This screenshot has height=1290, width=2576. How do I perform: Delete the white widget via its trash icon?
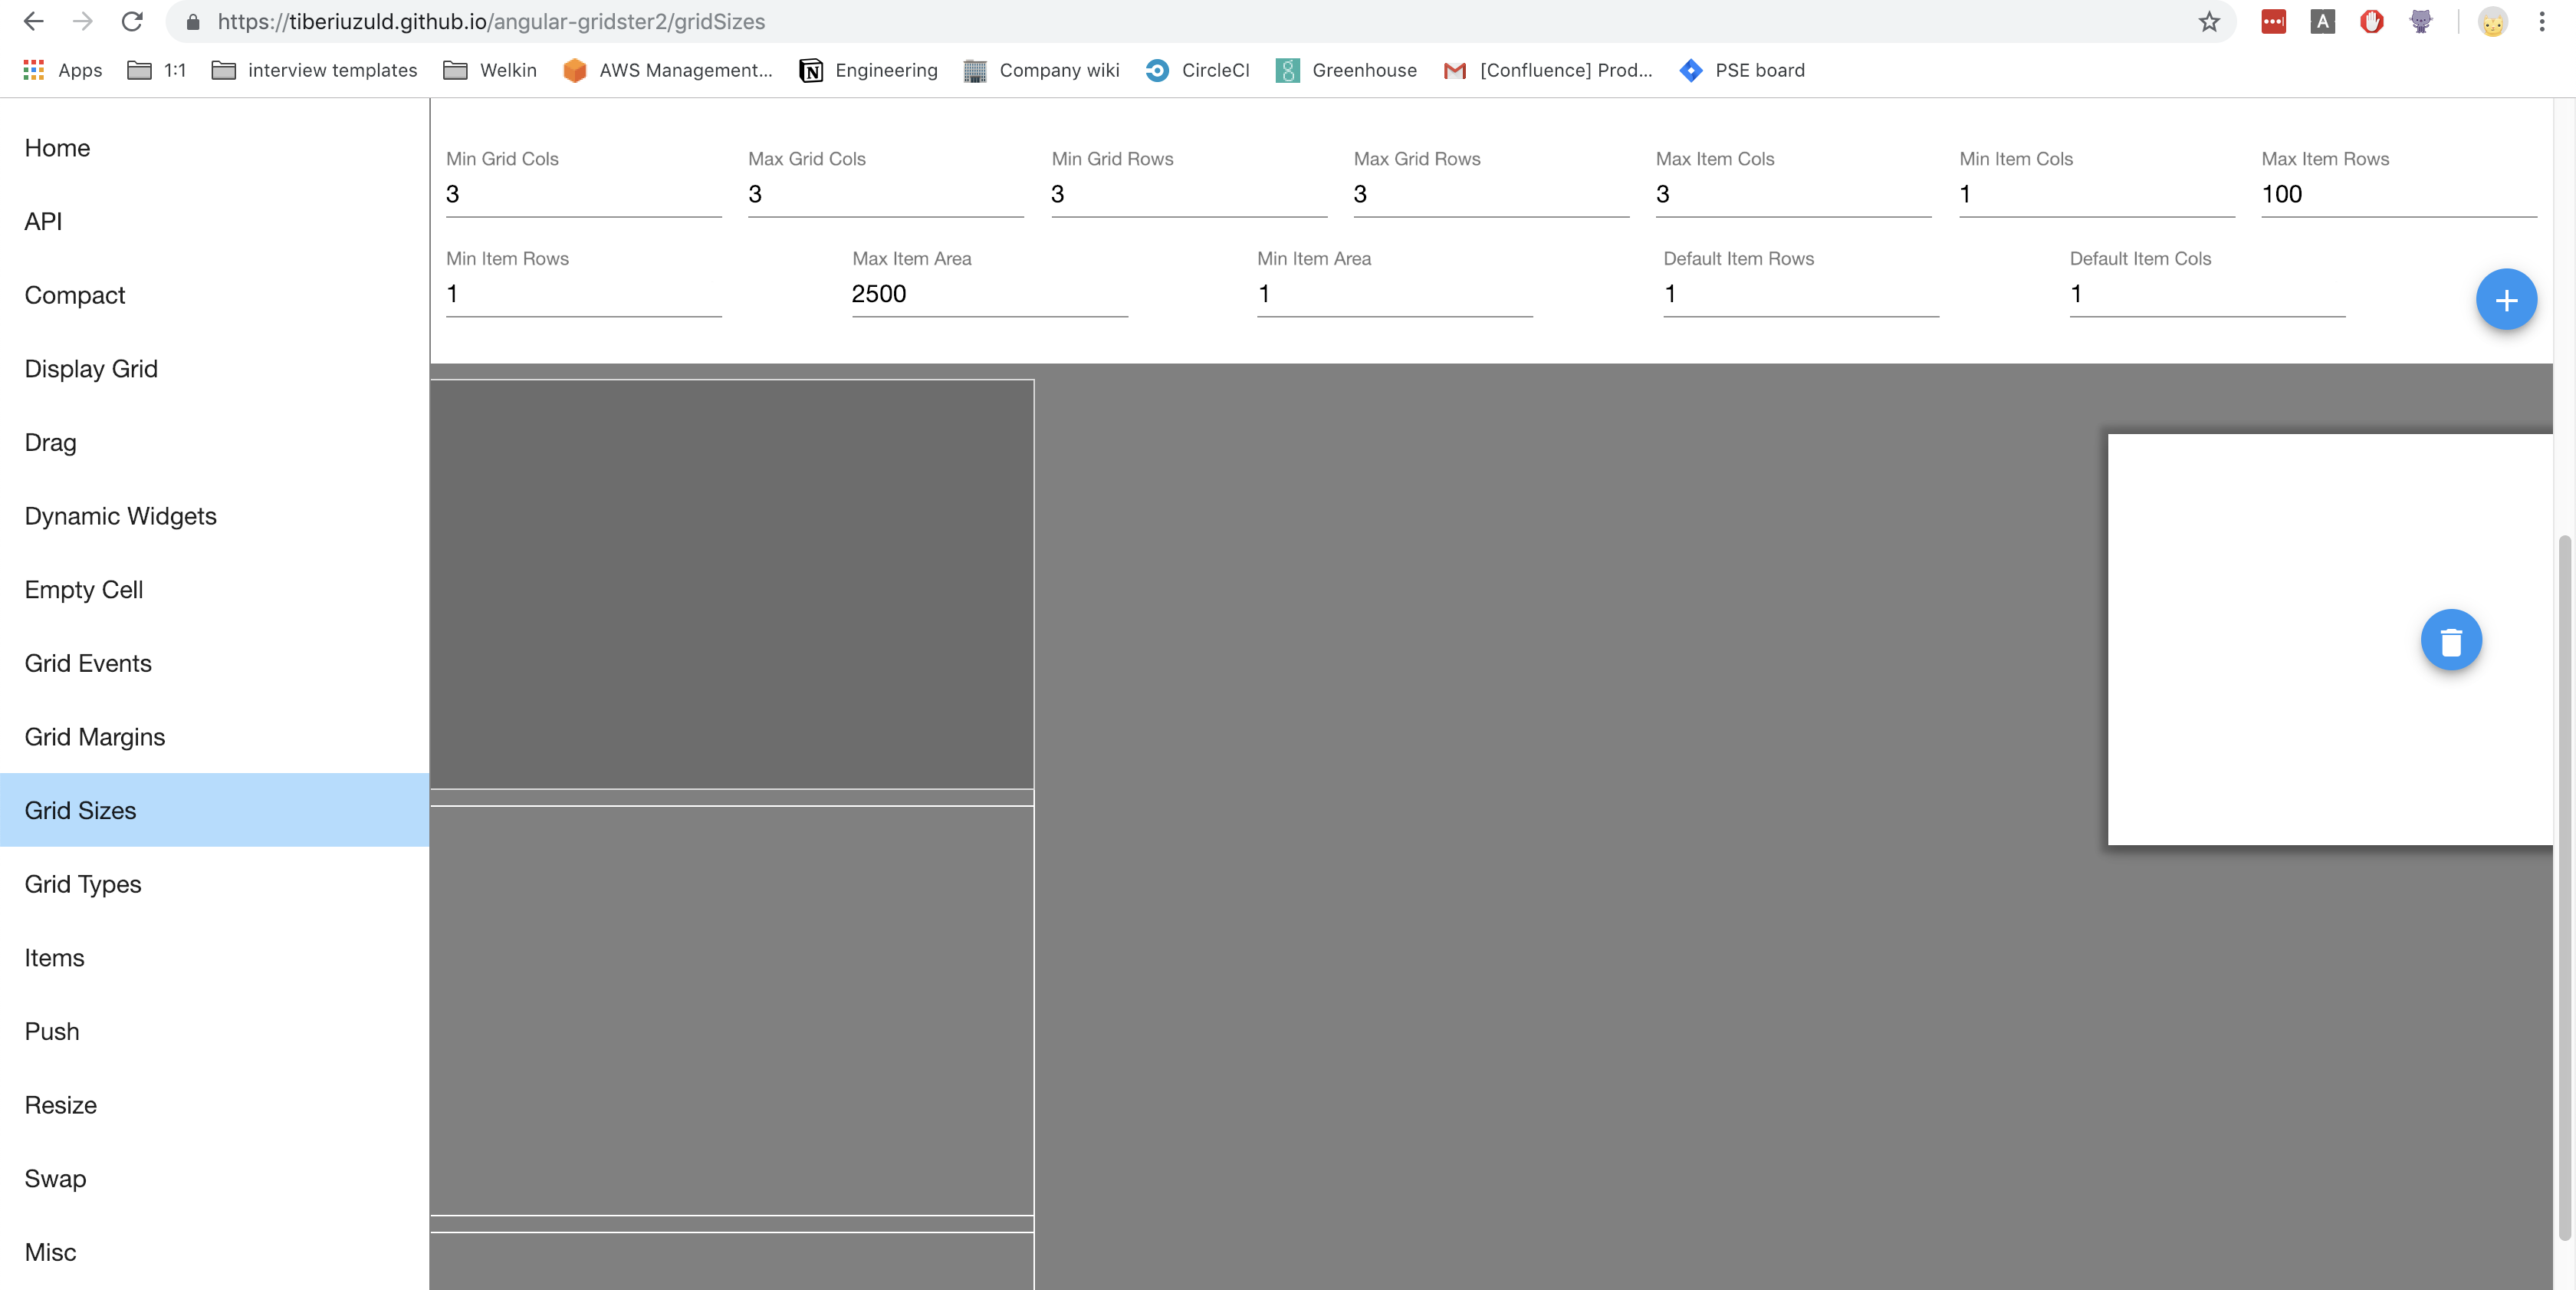(2451, 640)
